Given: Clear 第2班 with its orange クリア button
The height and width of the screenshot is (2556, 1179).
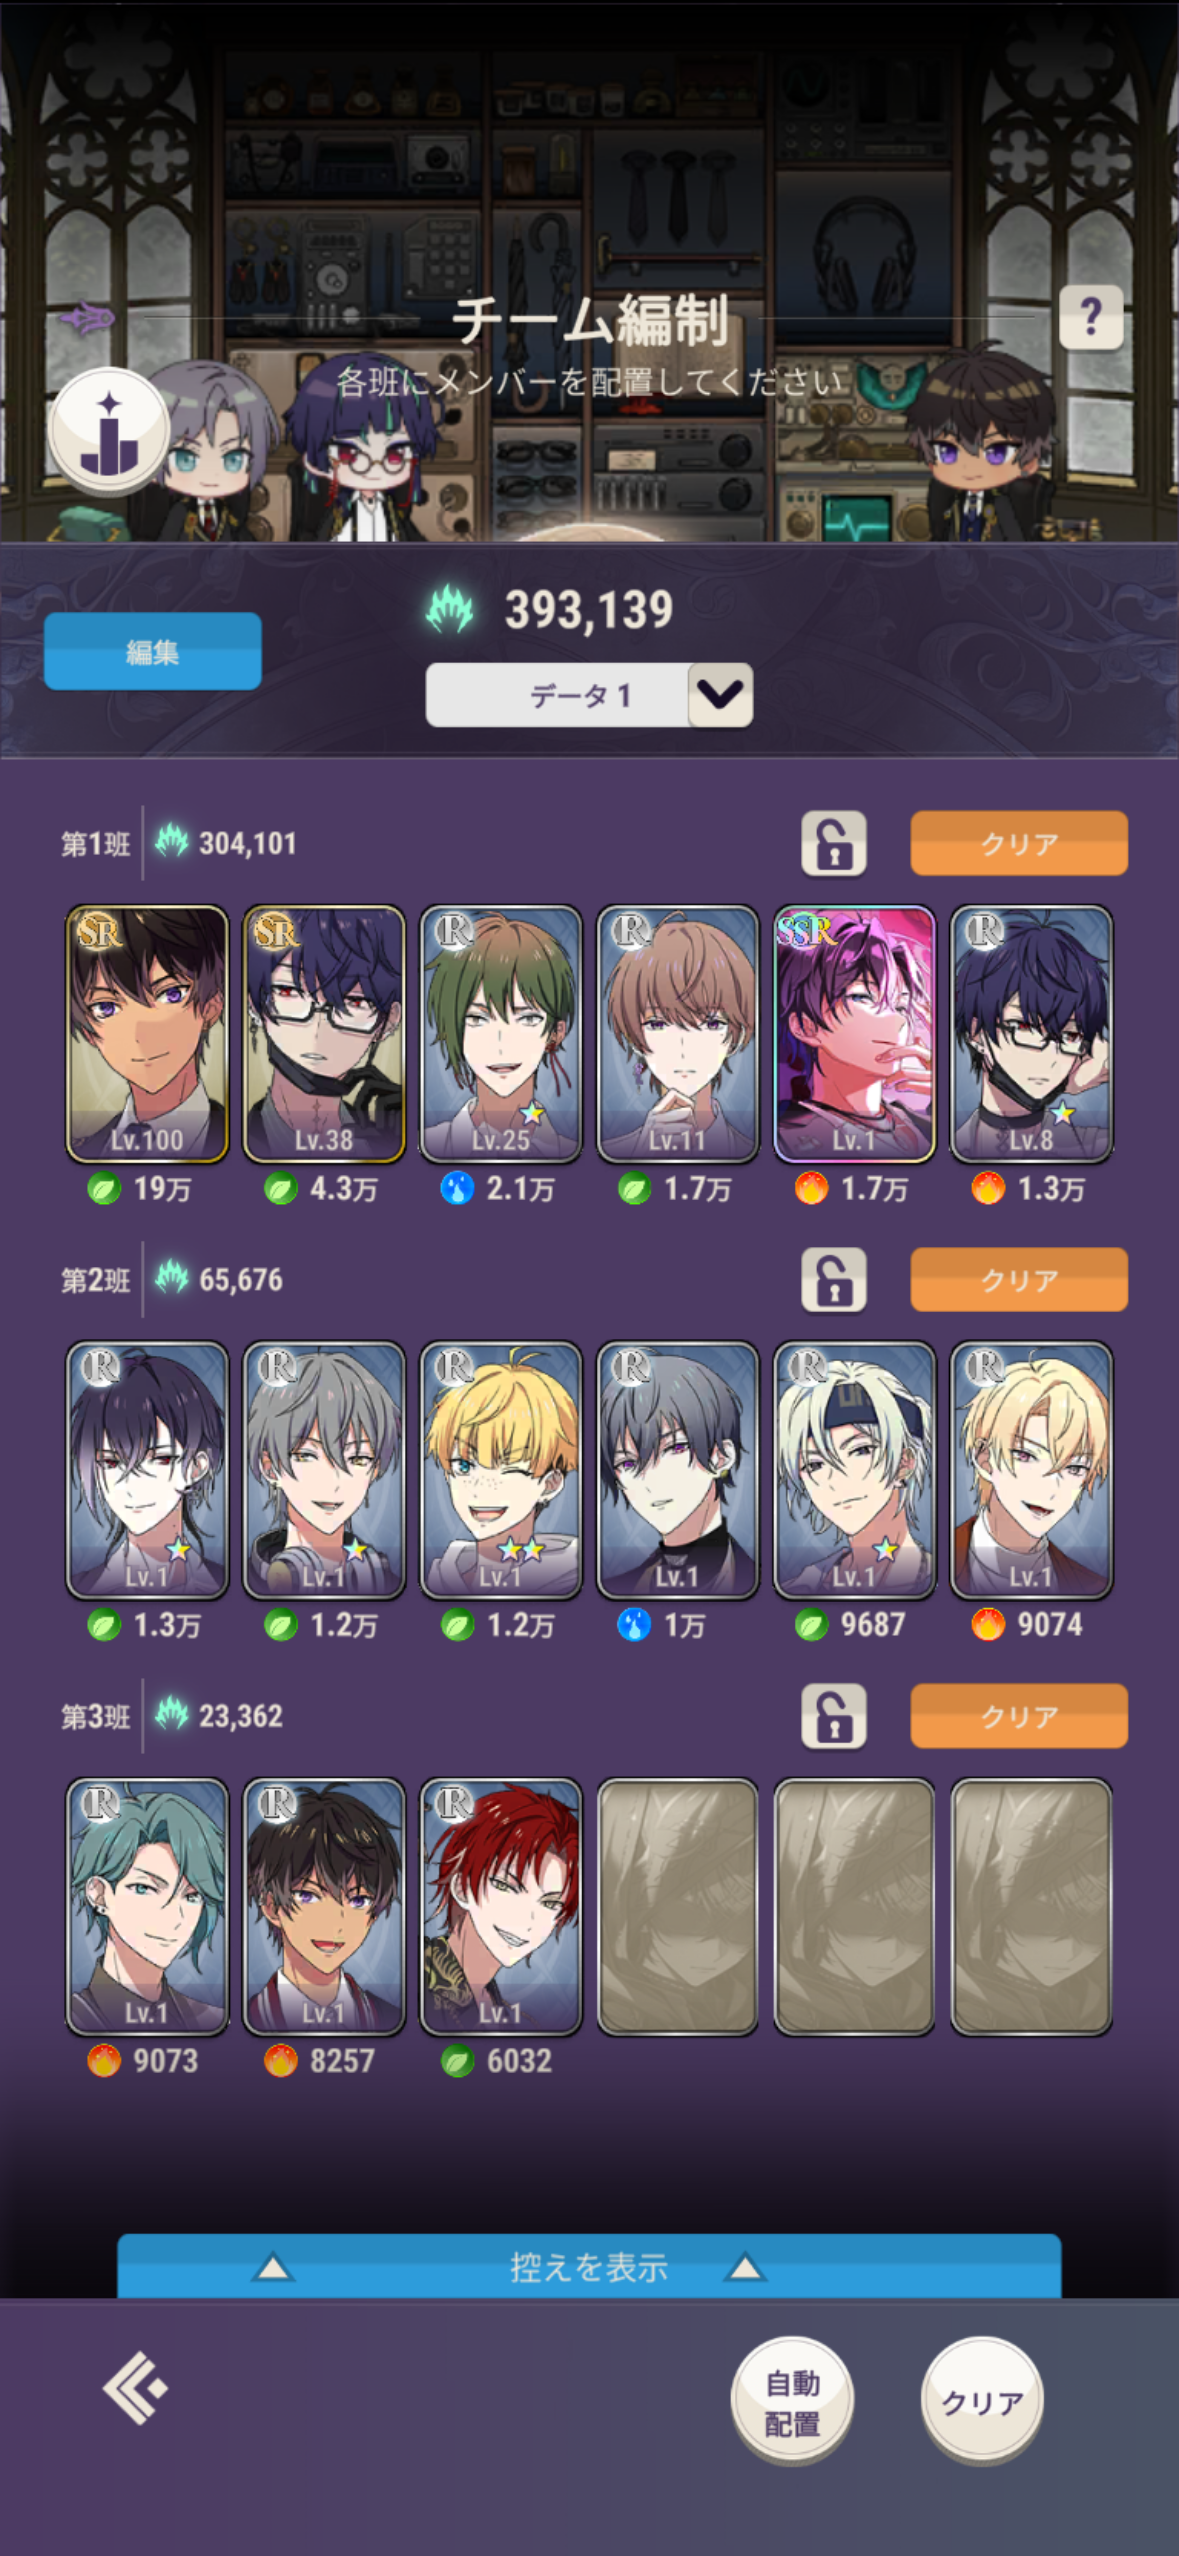Looking at the screenshot, I should click(1019, 1279).
